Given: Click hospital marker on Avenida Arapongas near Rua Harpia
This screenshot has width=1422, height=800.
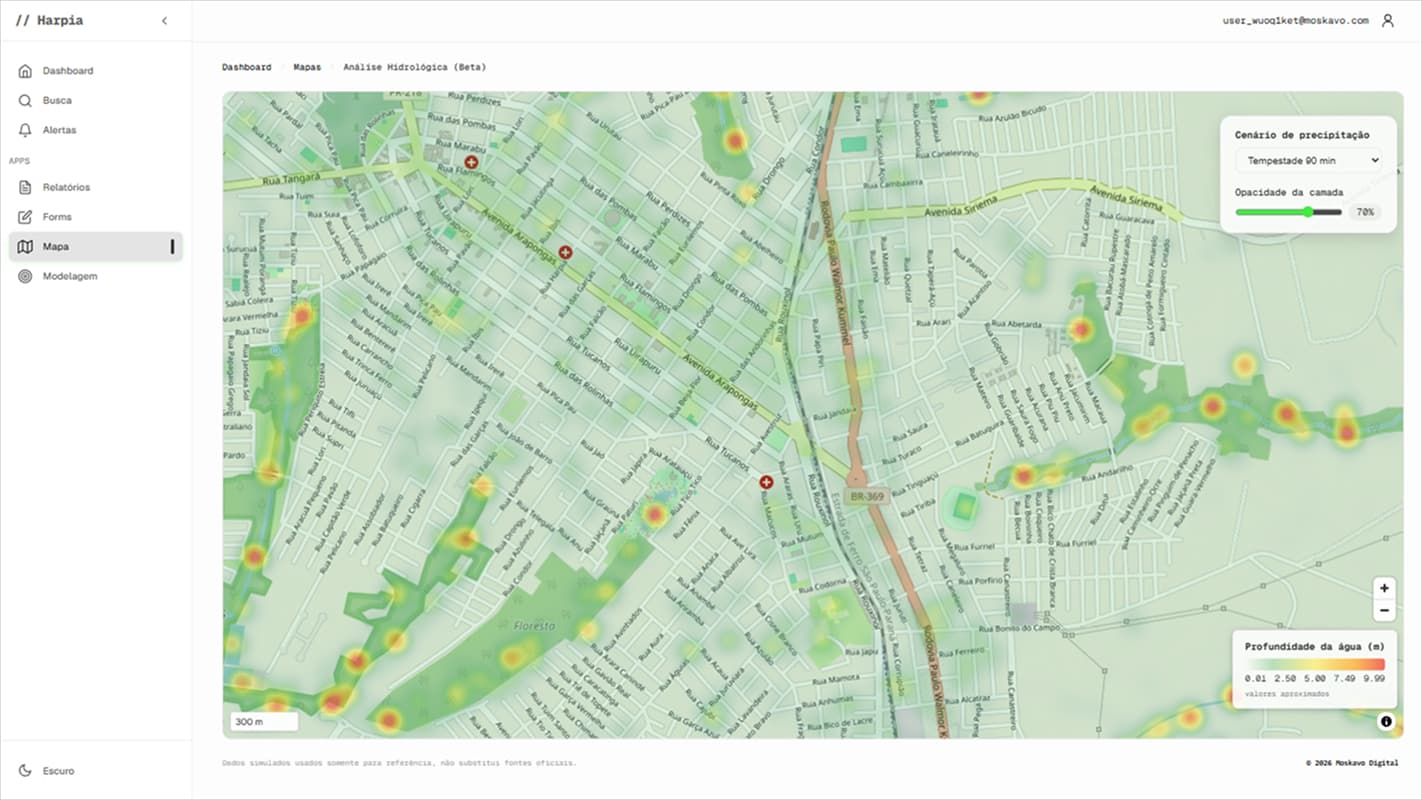Looking at the screenshot, I should coord(565,252).
